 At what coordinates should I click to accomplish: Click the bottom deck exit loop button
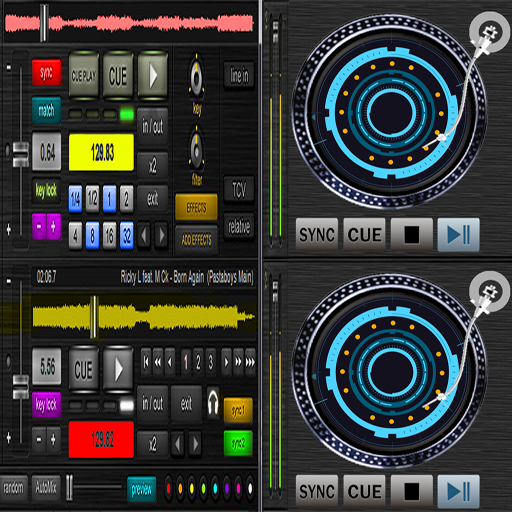tap(186, 404)
